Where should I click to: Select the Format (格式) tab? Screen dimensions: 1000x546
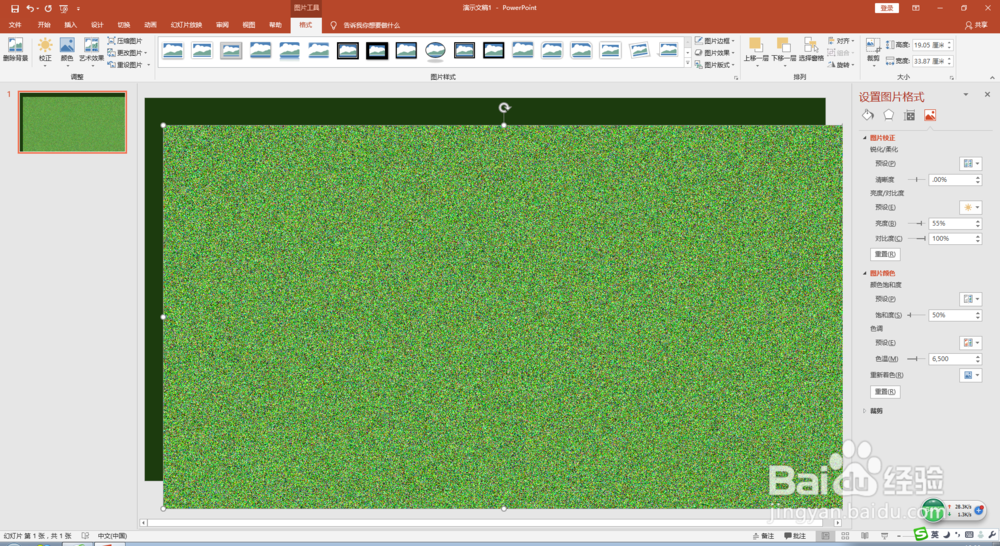306,25
